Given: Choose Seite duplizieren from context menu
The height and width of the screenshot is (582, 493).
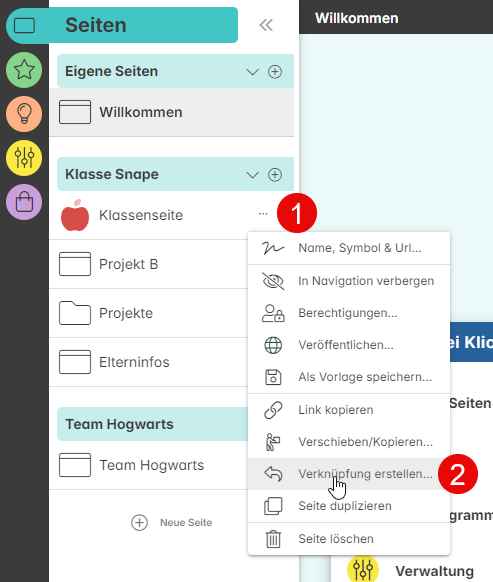Looking at the screenshot, I should point(349,506).
